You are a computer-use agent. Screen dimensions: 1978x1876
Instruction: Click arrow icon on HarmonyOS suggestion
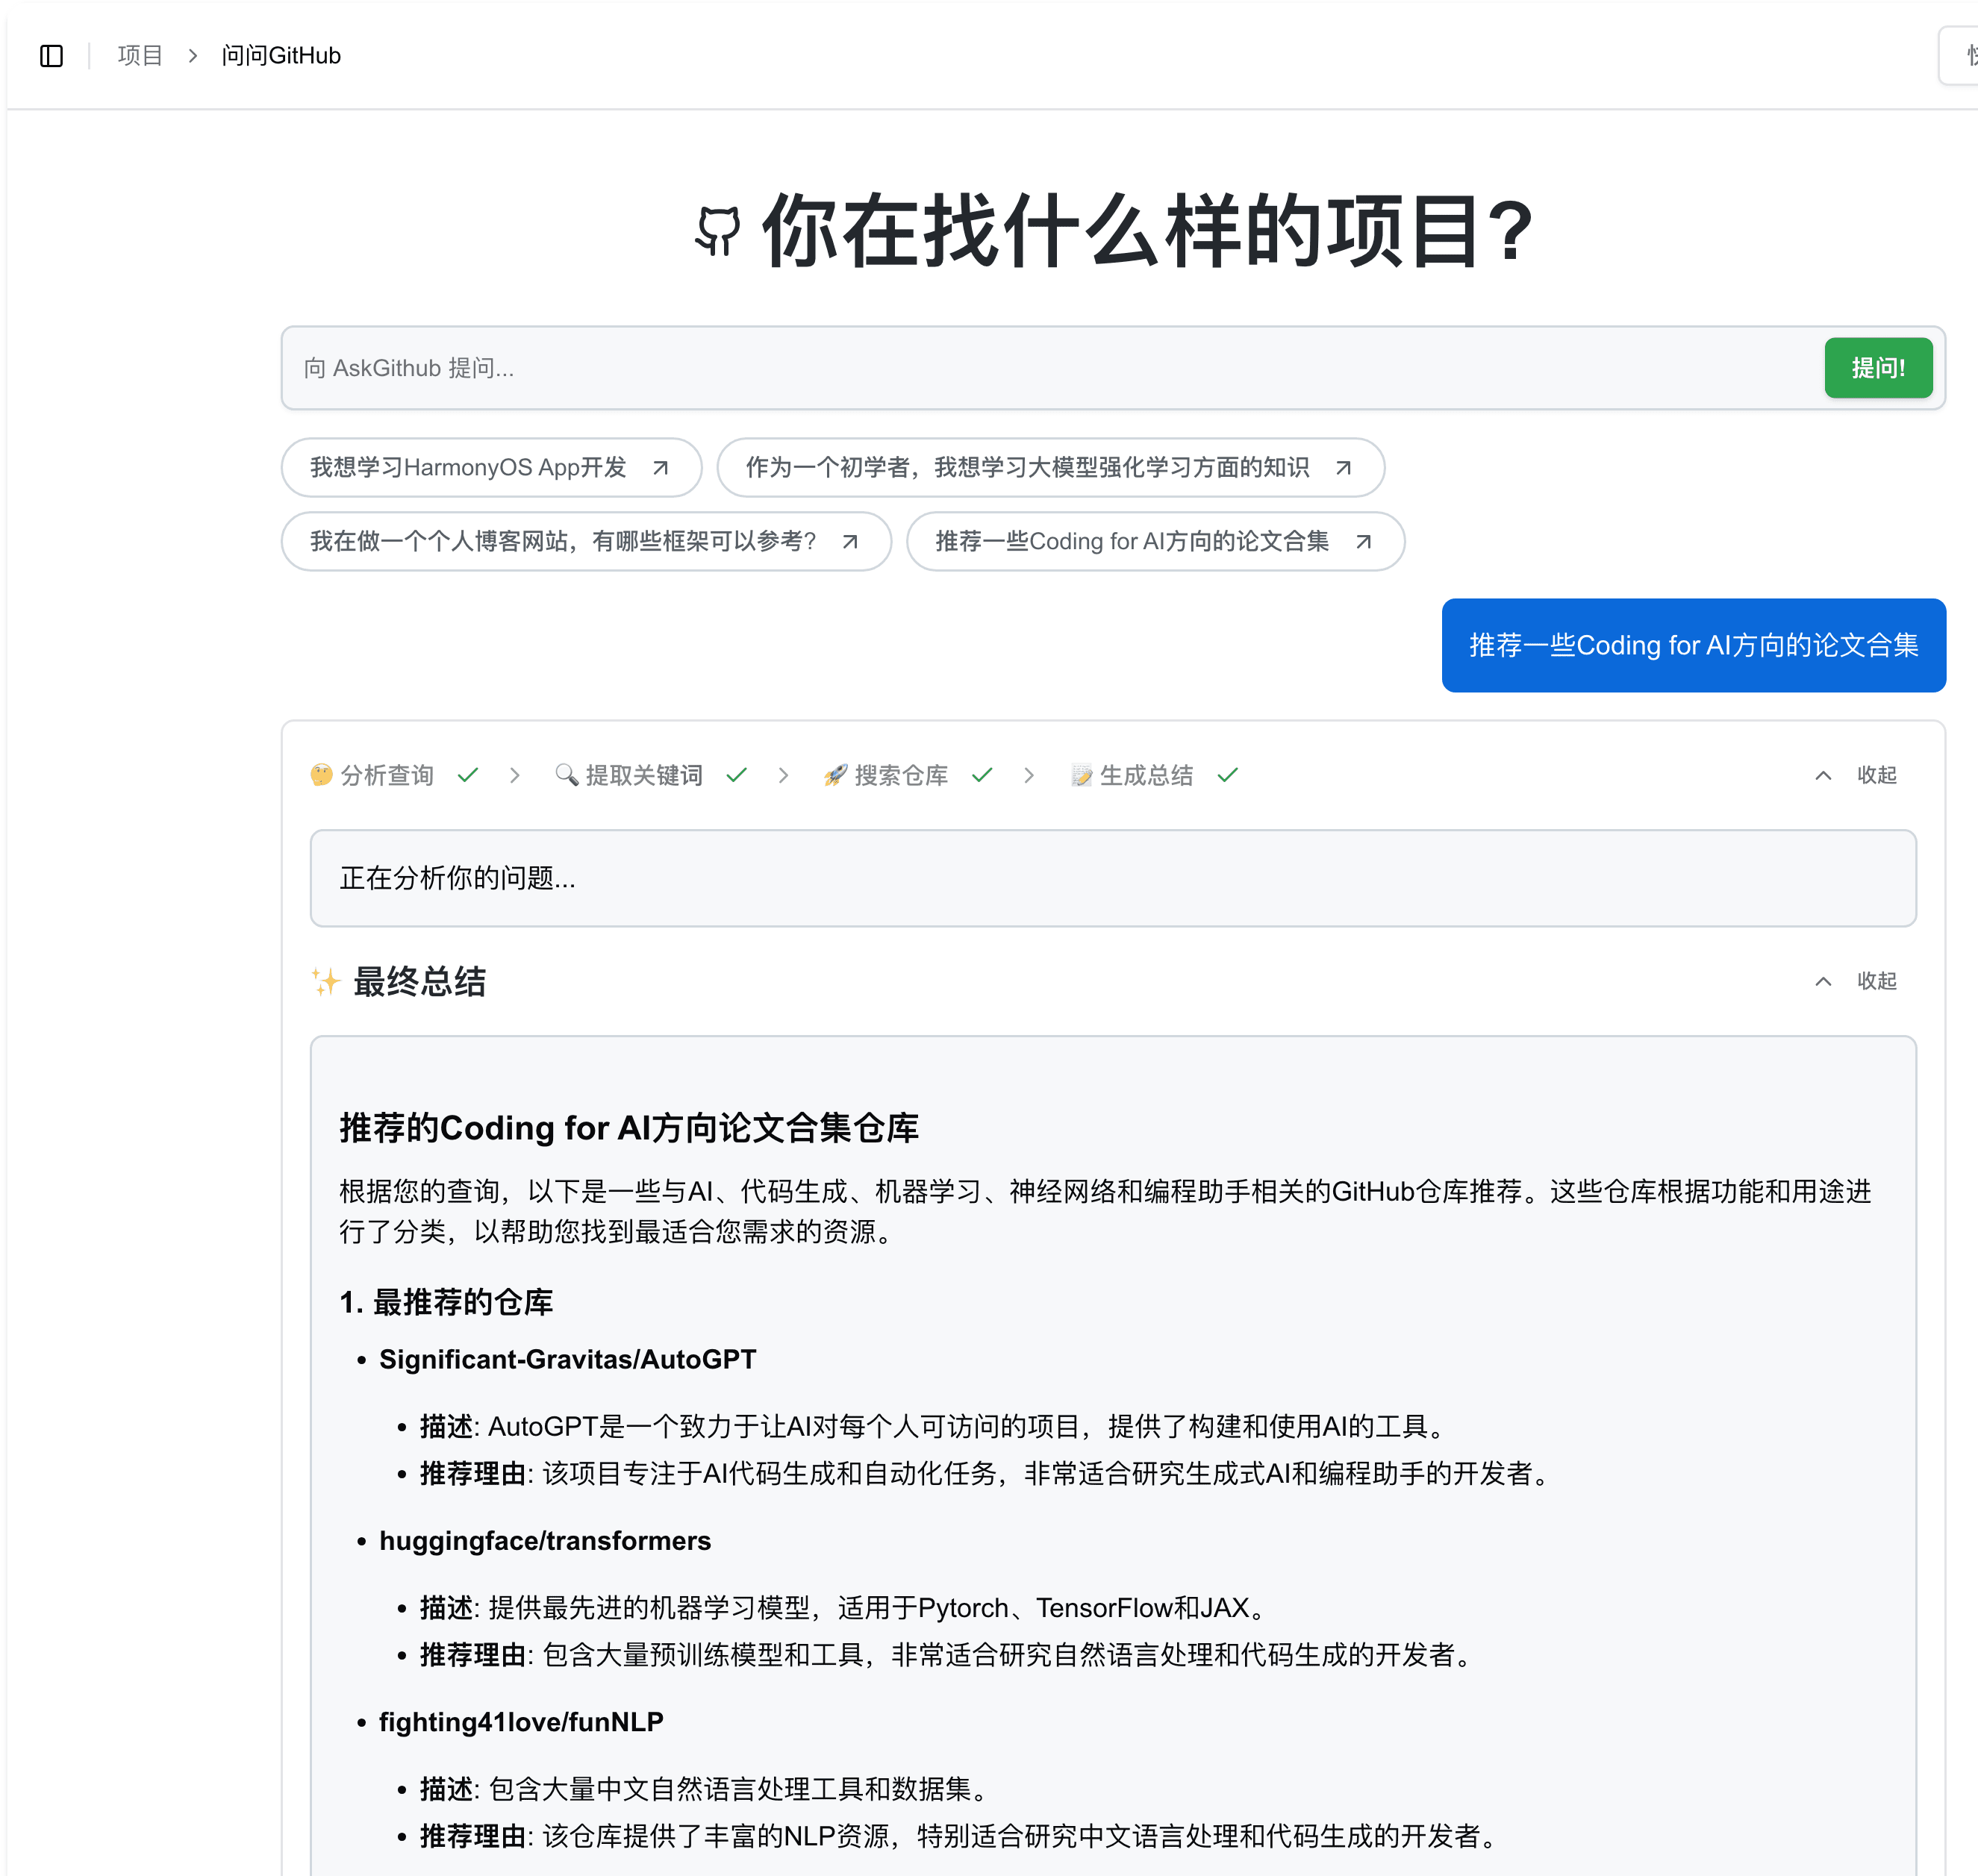pyautogui.click(x=660, y=468)
